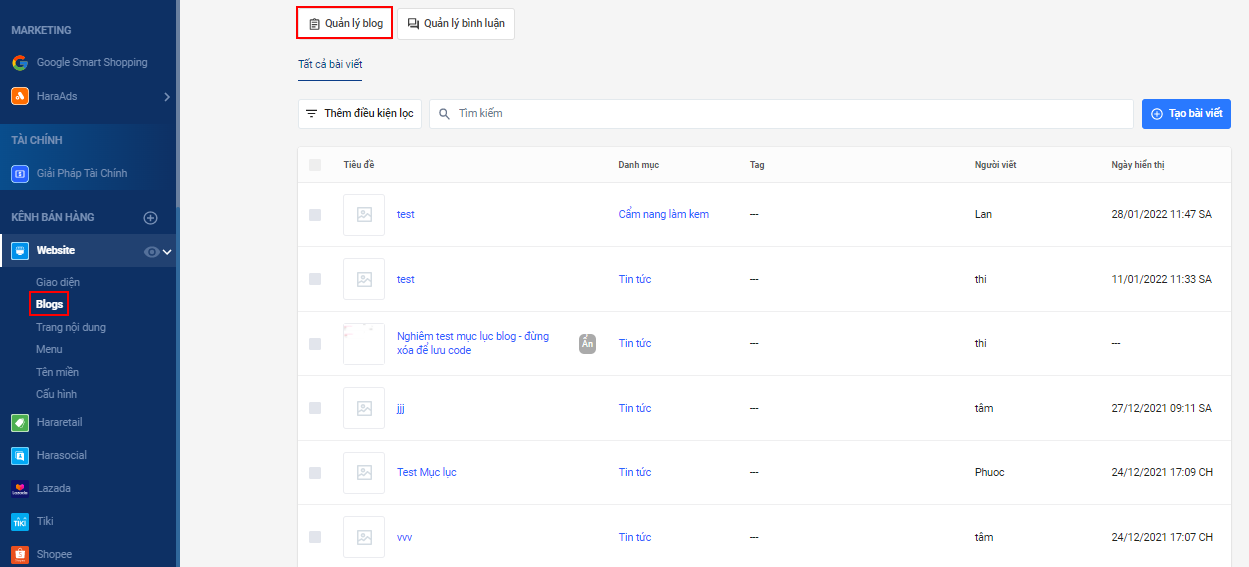The image size is (1249, 567).
Task: Open the Thêm điều kiện lọc filter dropdown
Action: (x=360, y=114)
